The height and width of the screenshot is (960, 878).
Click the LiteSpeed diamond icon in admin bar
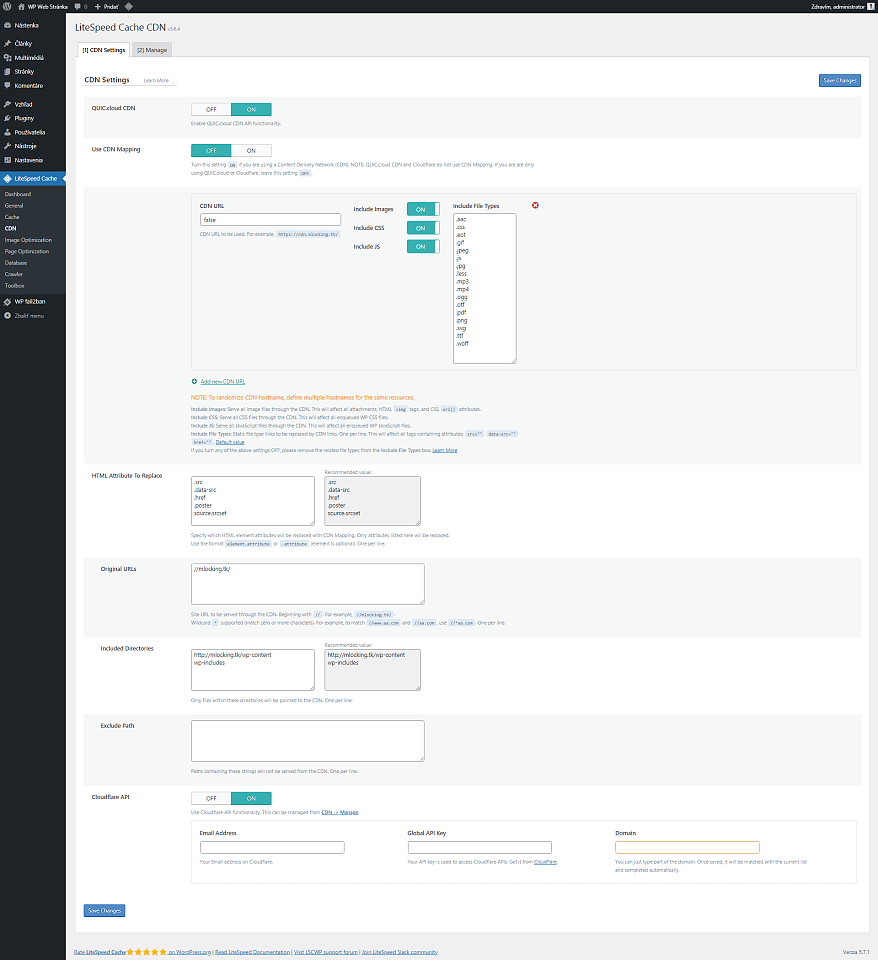[x=129, y=6]
